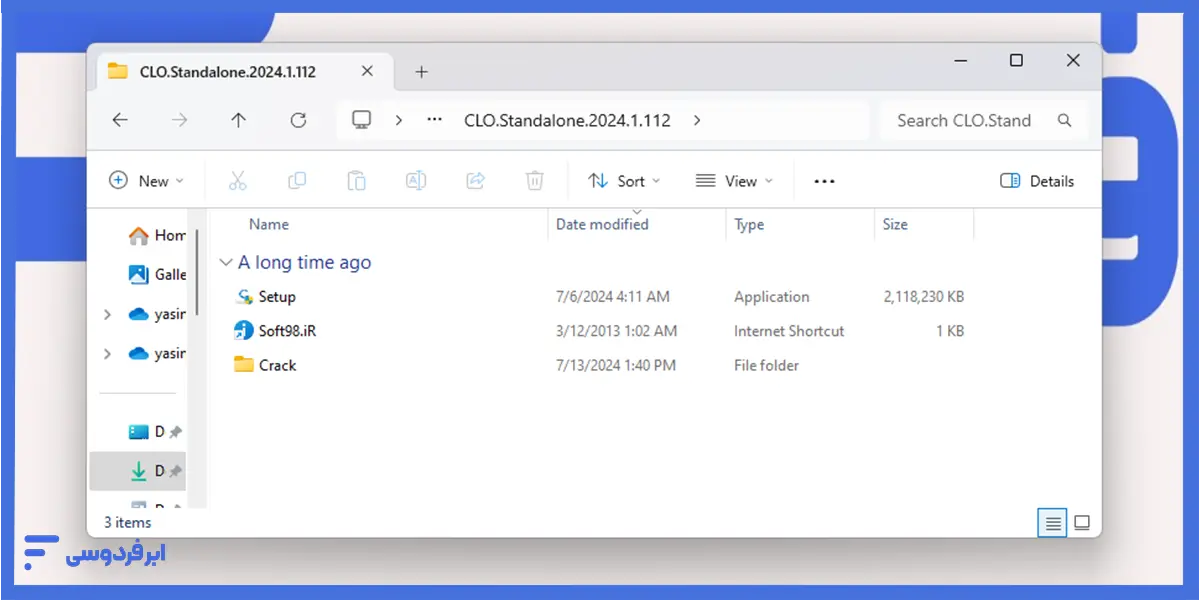Go forward with the right arrow

coord(179,120)
